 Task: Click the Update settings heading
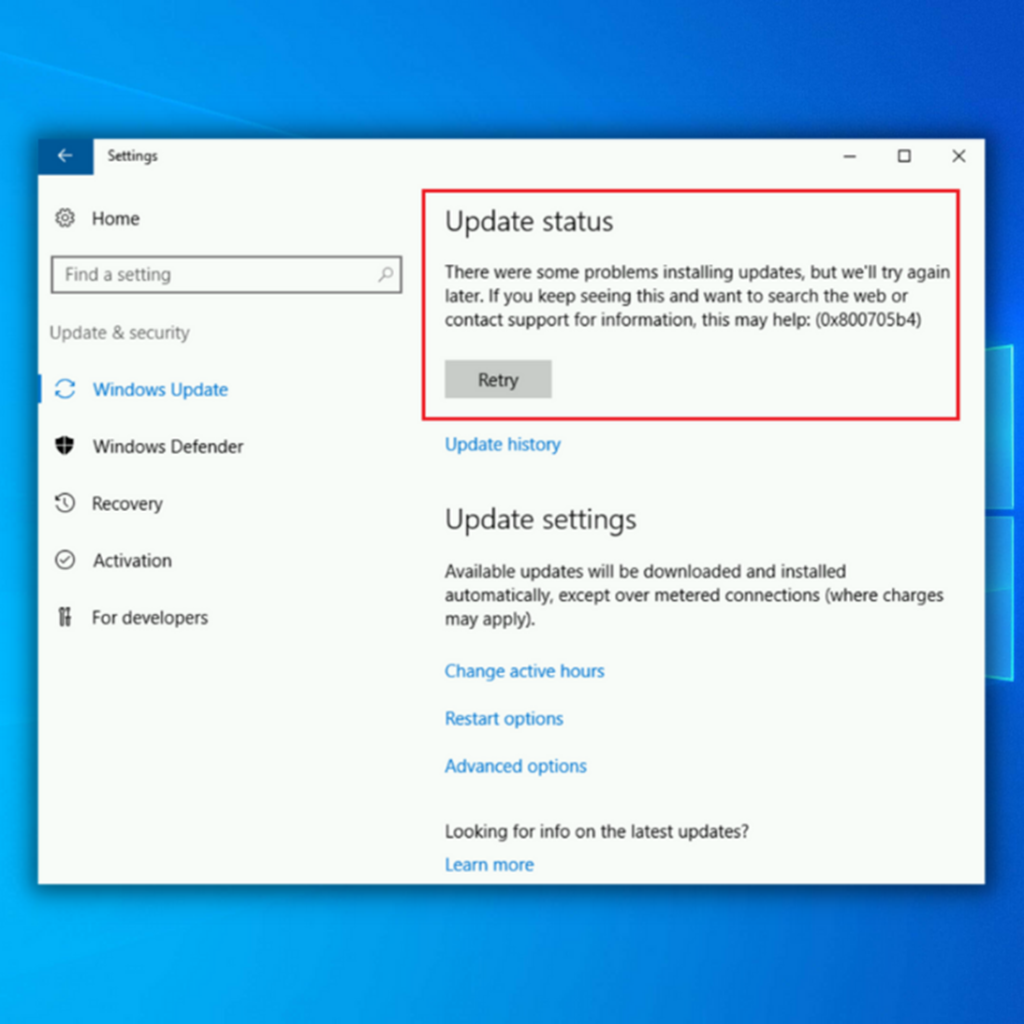point(541,520)
